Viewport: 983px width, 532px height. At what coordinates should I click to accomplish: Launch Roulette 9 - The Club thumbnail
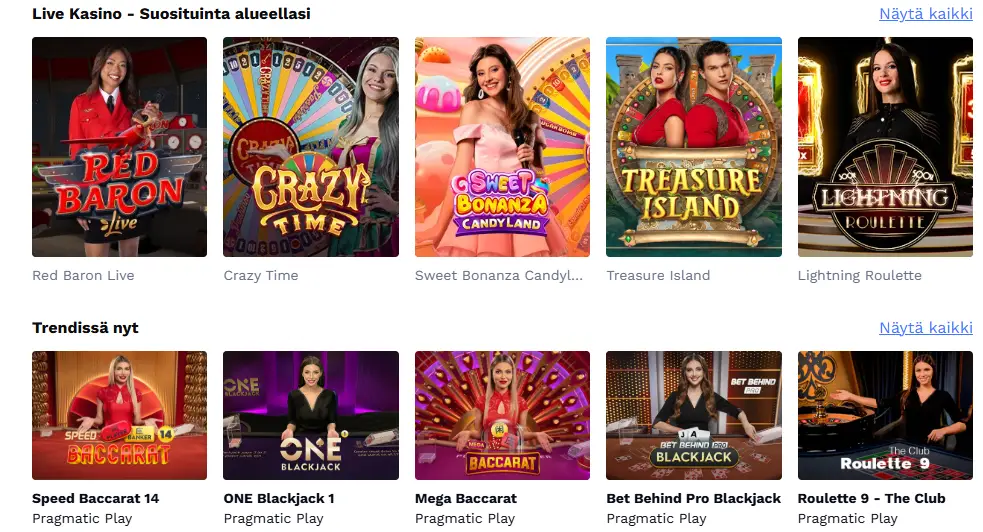885,415
